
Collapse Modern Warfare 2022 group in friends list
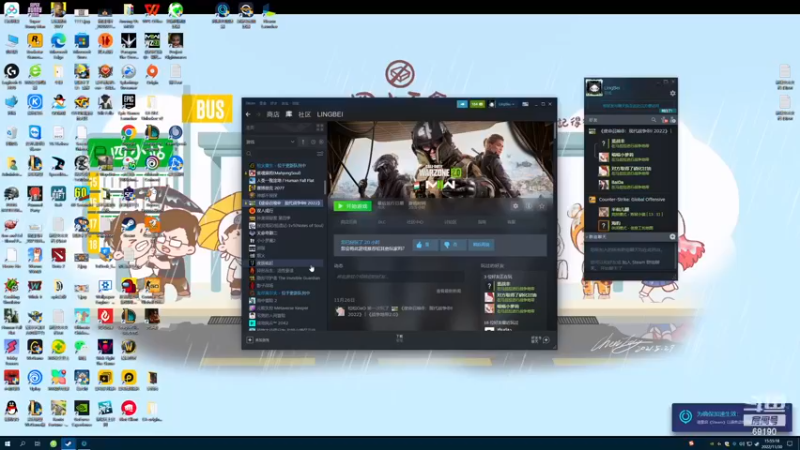coord(631,131)
